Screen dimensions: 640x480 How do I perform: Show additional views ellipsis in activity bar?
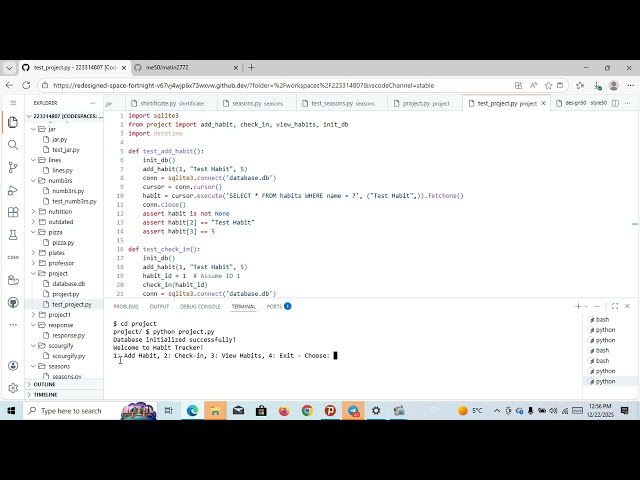pos(13,325)
